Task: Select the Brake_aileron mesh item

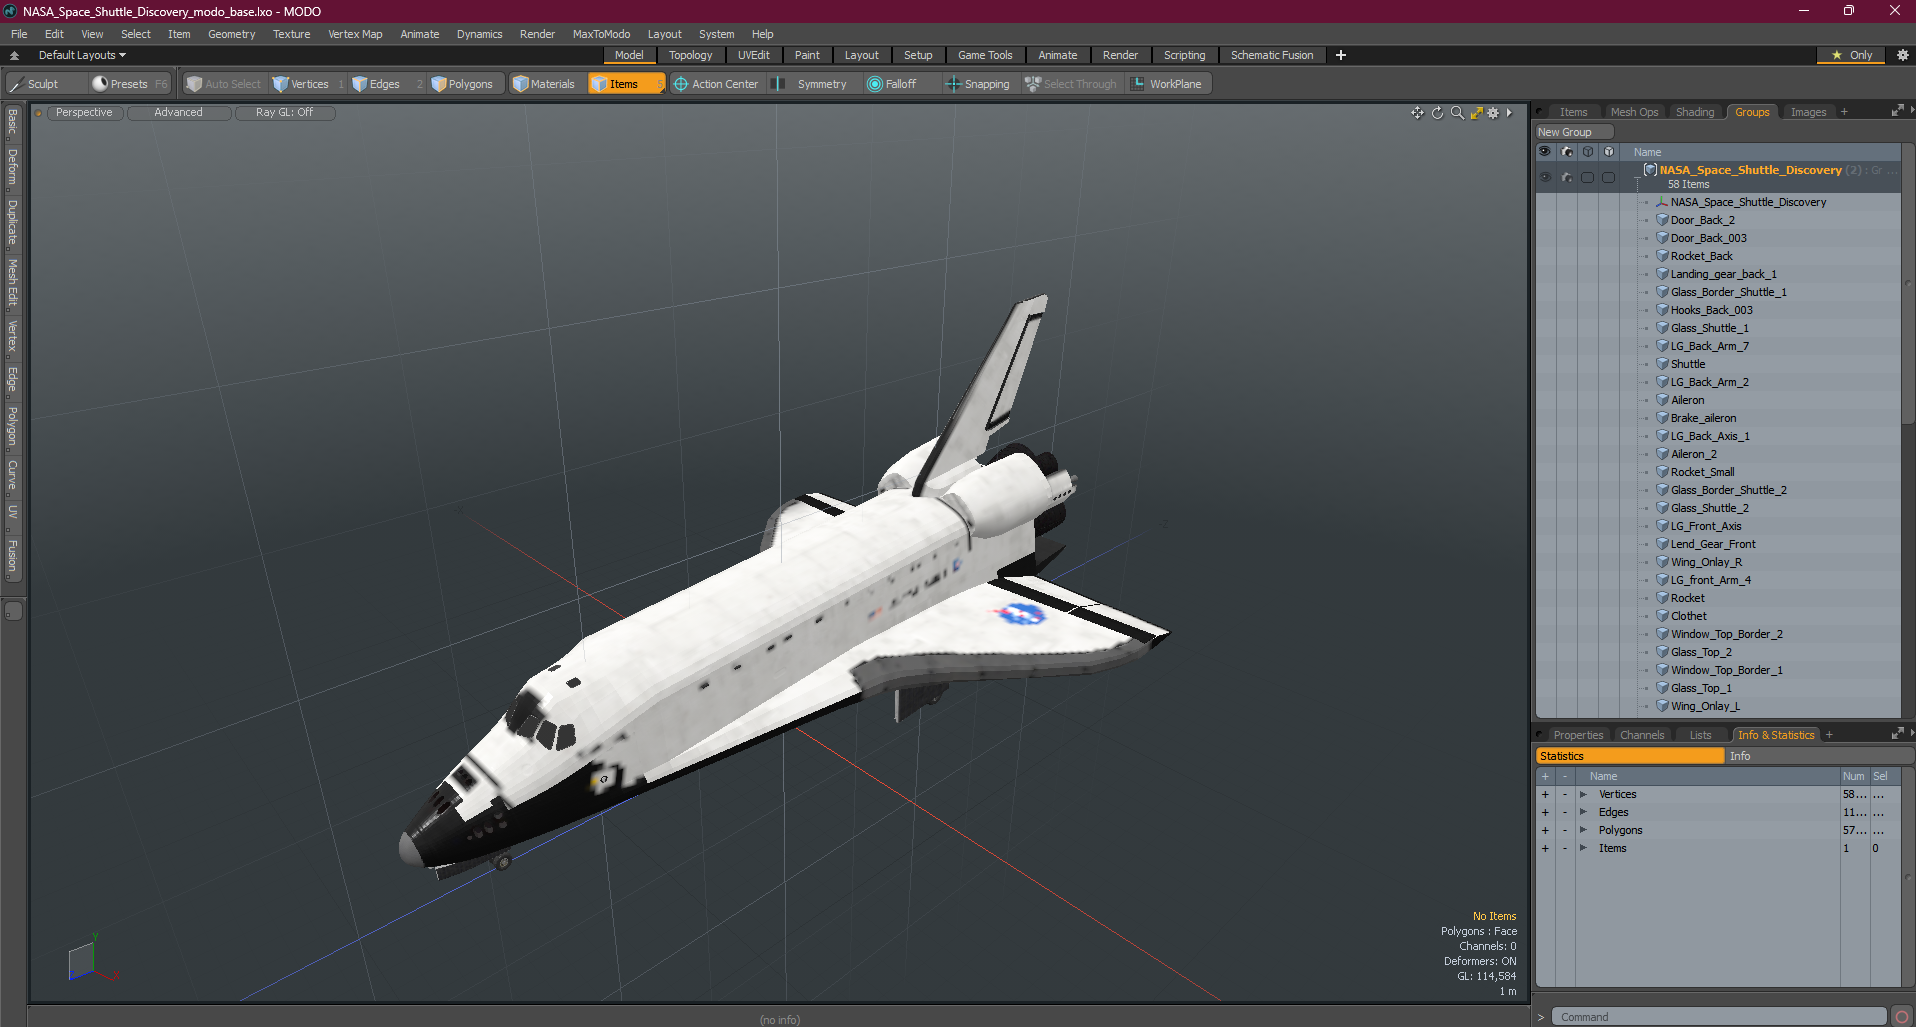Action: pos(1703,418)
